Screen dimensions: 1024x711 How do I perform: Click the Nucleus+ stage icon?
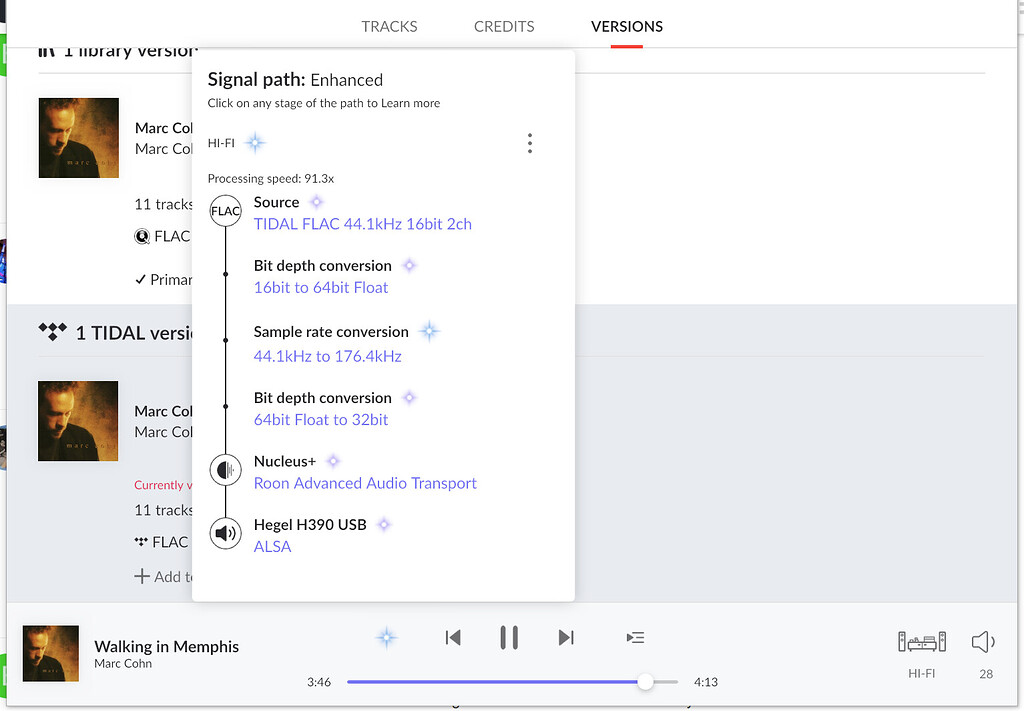pos(226,470)
